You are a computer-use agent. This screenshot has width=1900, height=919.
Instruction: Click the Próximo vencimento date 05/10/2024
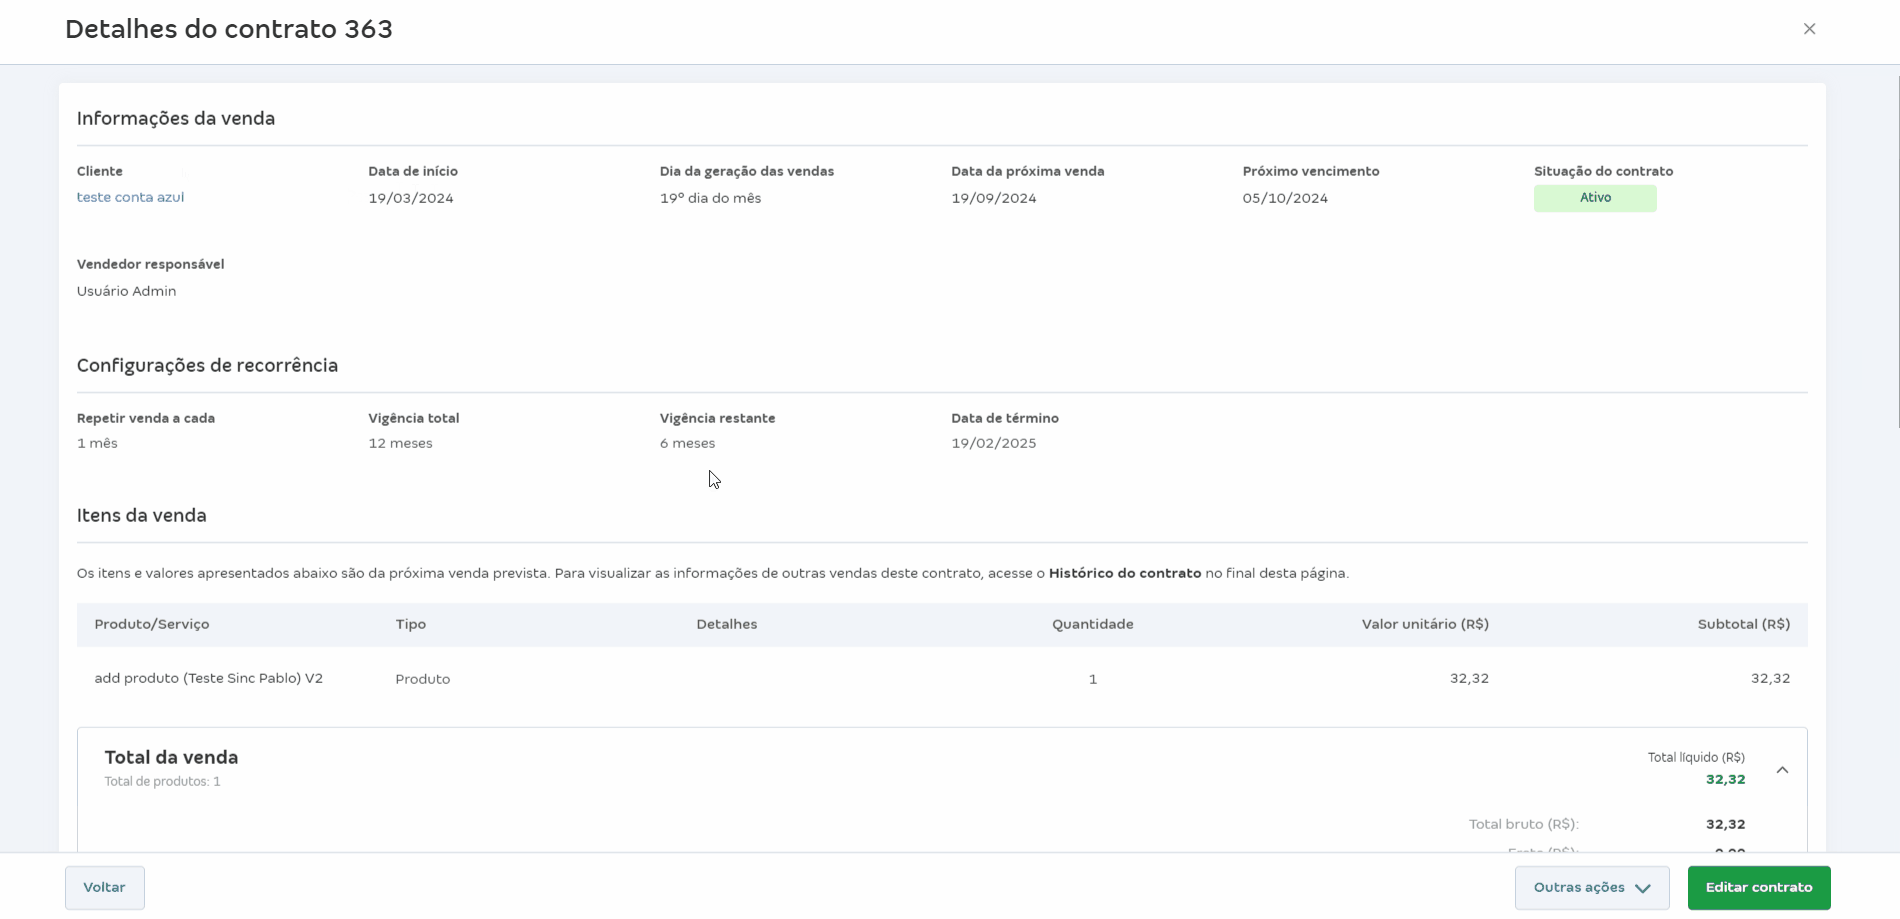coord(1285,199)
